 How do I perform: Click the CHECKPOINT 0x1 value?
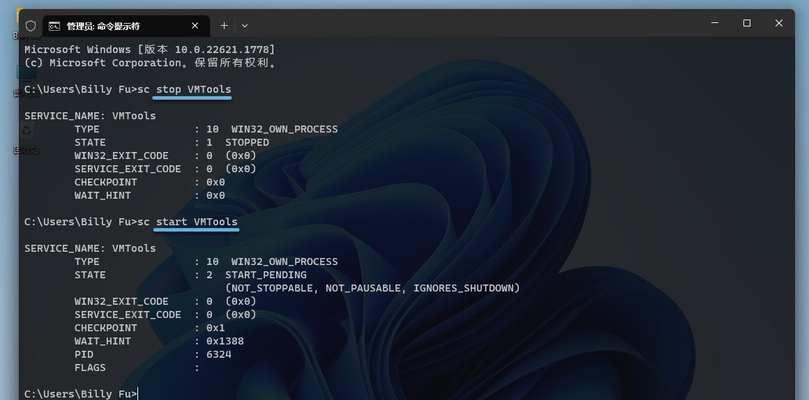[x=216, y=328]
